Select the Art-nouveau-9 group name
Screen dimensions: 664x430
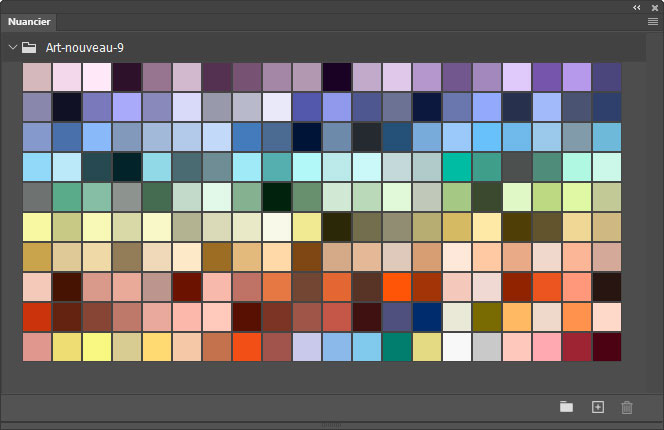pos(85,47)
